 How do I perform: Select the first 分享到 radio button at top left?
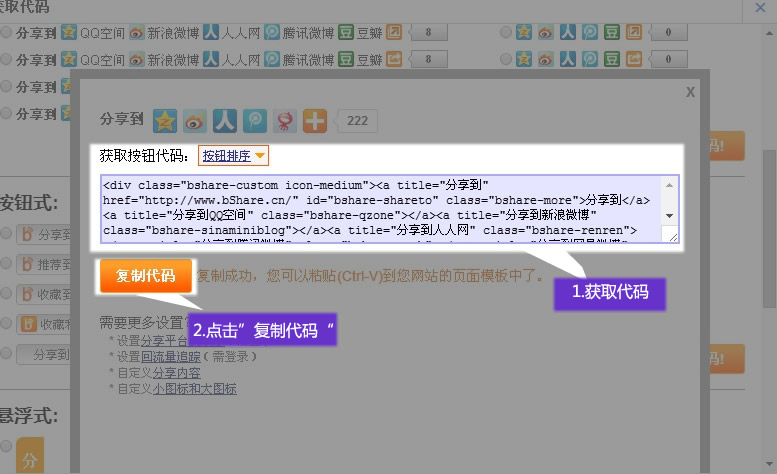pyautogui.click(x=7, y=32)
